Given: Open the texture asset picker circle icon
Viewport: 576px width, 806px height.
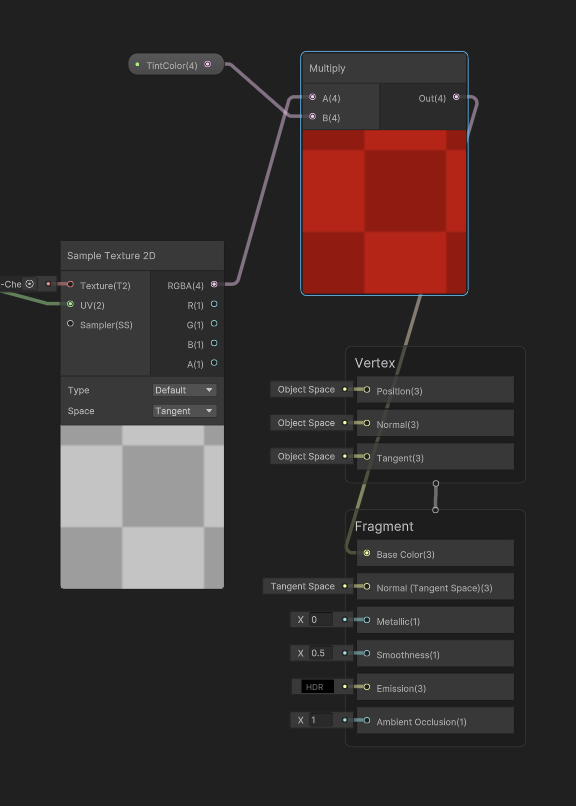Looking at the screenshot, I should 30,284.
